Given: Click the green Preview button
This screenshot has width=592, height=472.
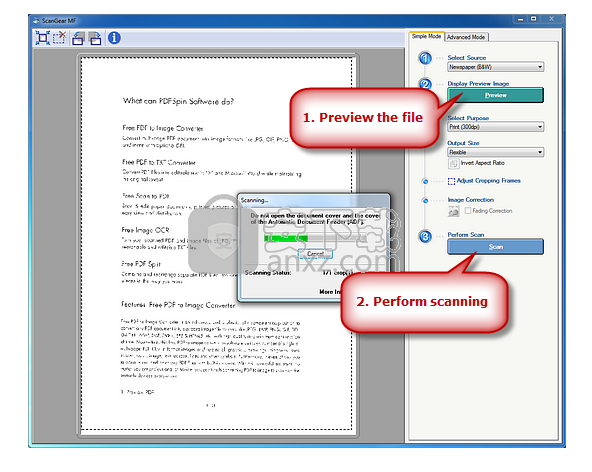Looking at the screenshot, I should 495,95.
